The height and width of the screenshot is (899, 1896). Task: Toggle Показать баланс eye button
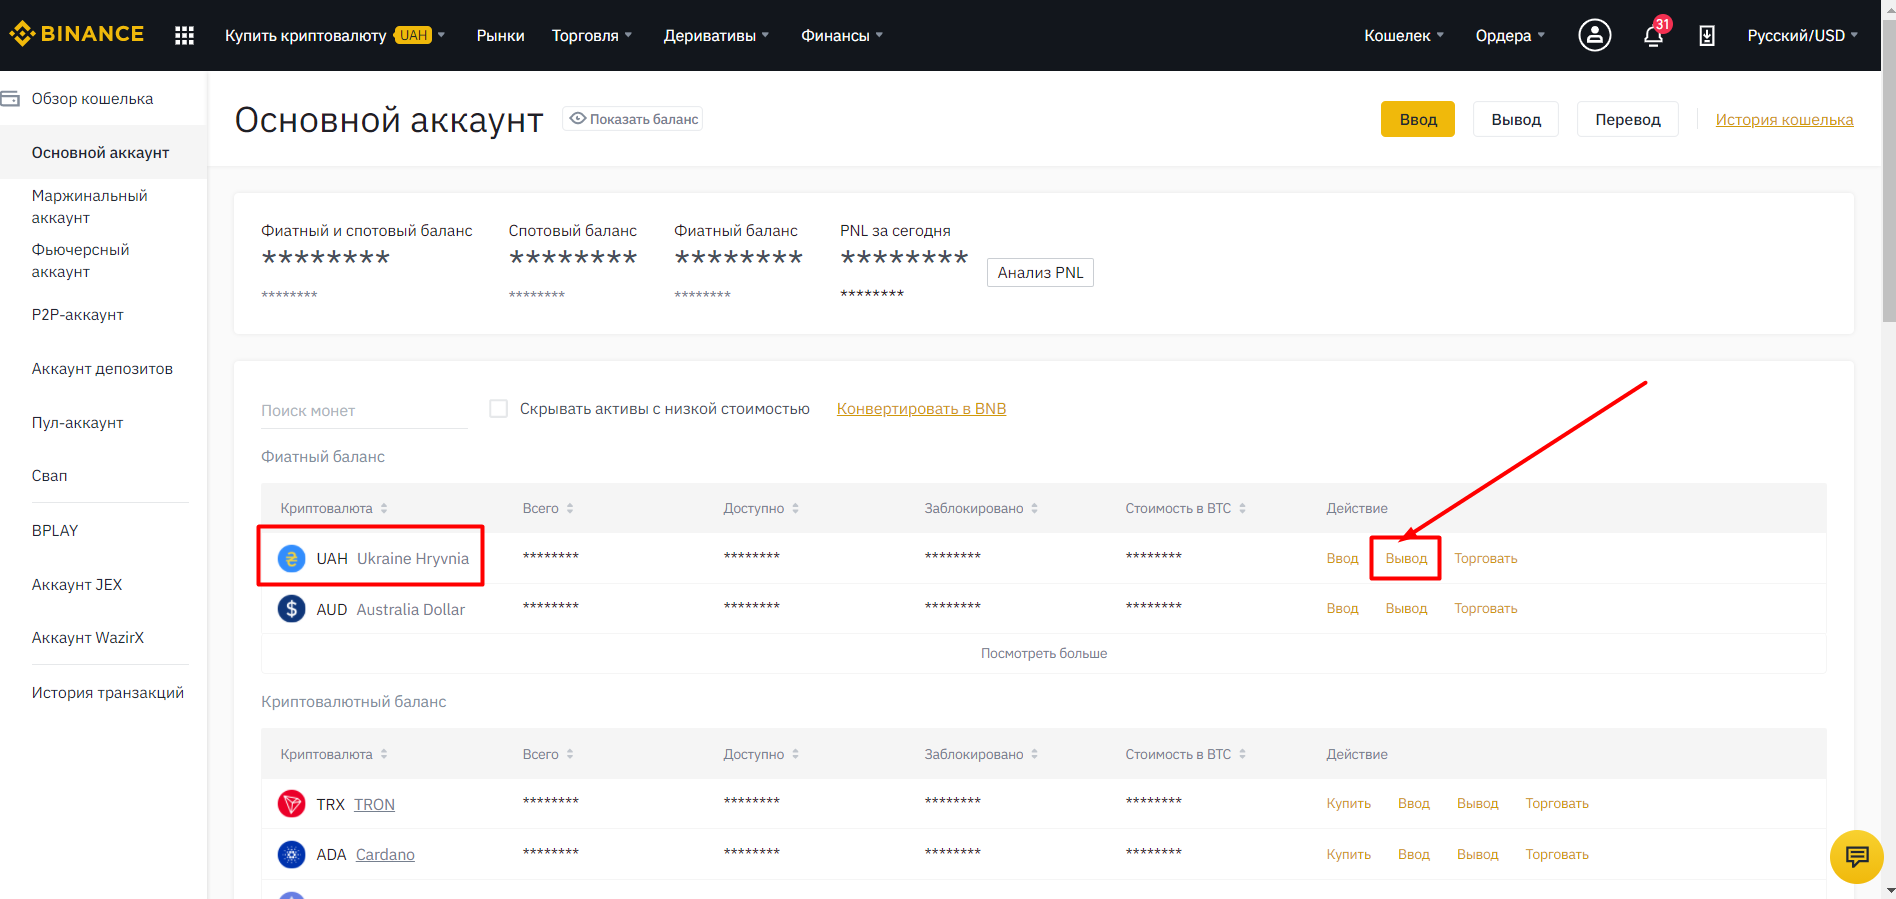coord(633,119)
